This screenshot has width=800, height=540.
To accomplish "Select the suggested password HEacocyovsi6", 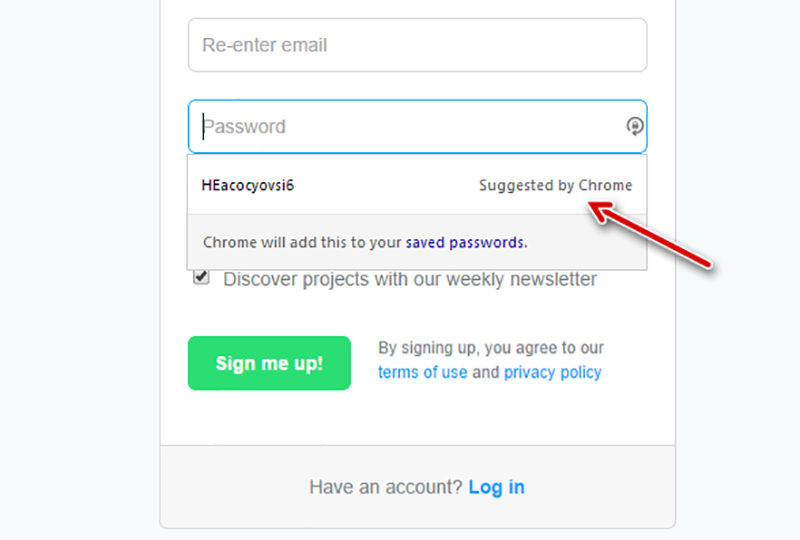I will (247, 185).
